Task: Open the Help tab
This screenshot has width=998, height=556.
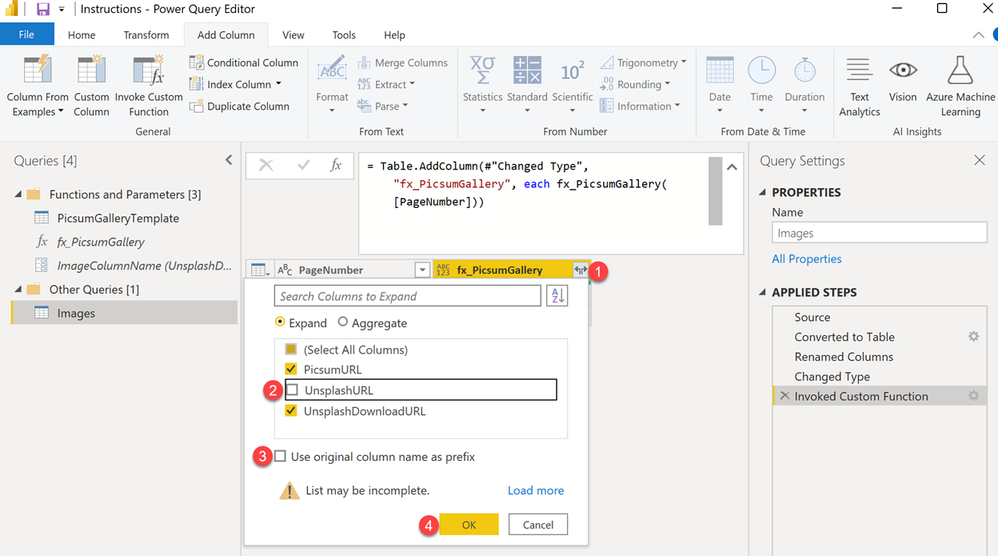Action: tap(394, 35)
